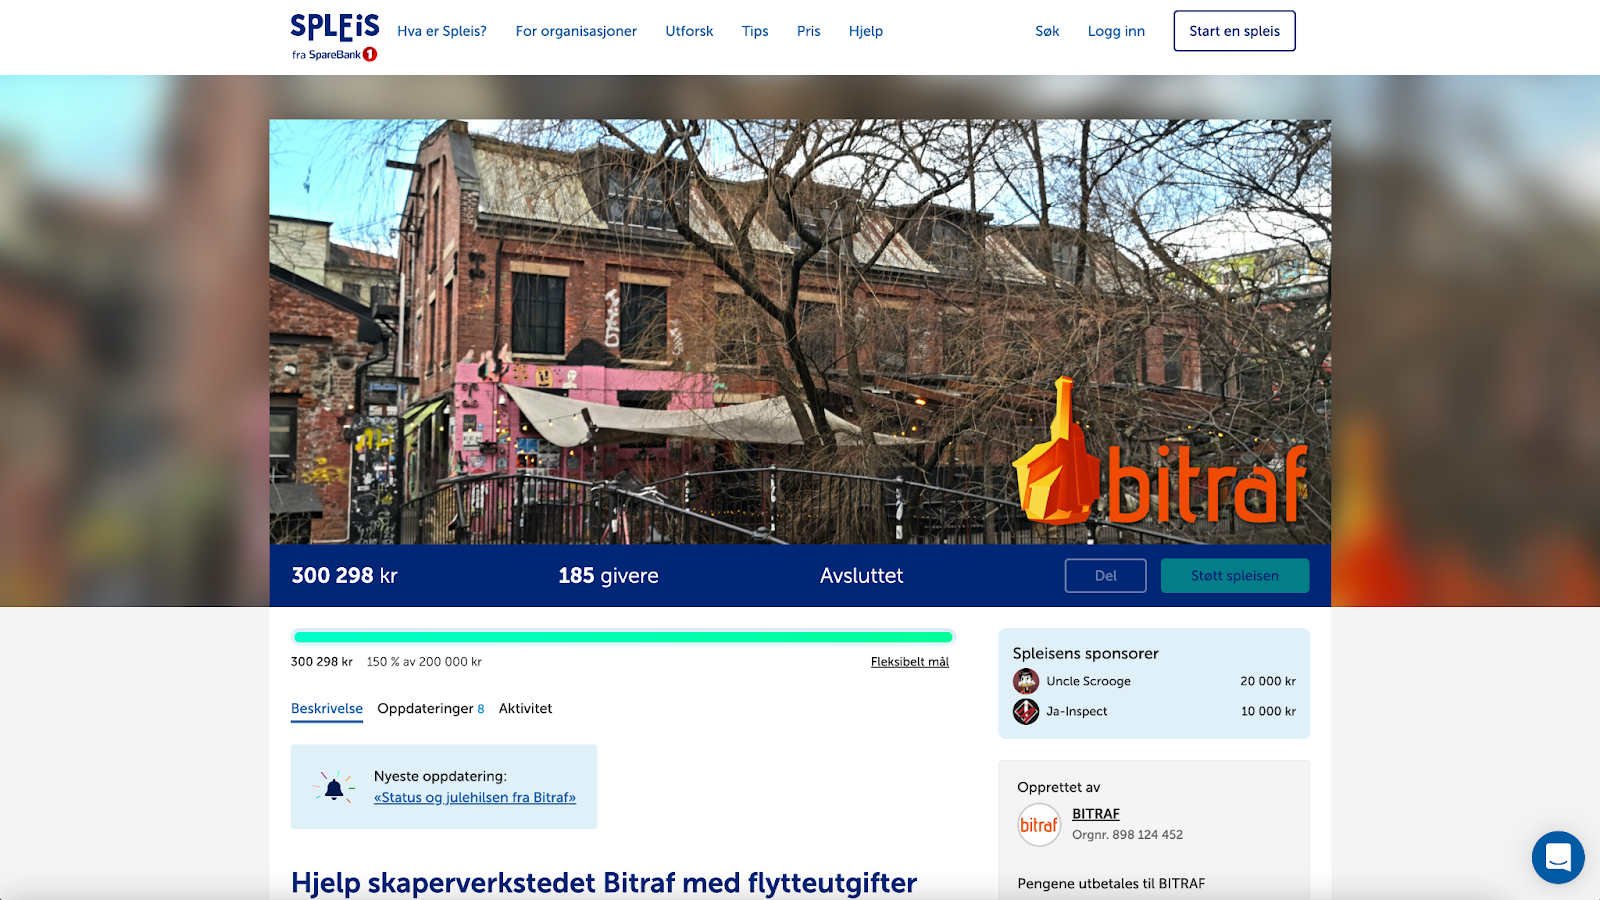Screen dimensions: 1600x900
Task: Click Søk in the header
Action: [x=1047, y=31]
